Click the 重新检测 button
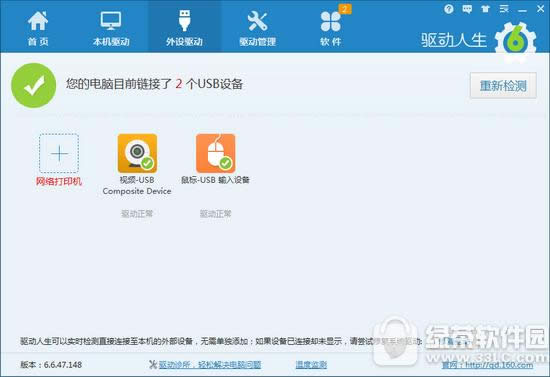 [x=503, y=86]
